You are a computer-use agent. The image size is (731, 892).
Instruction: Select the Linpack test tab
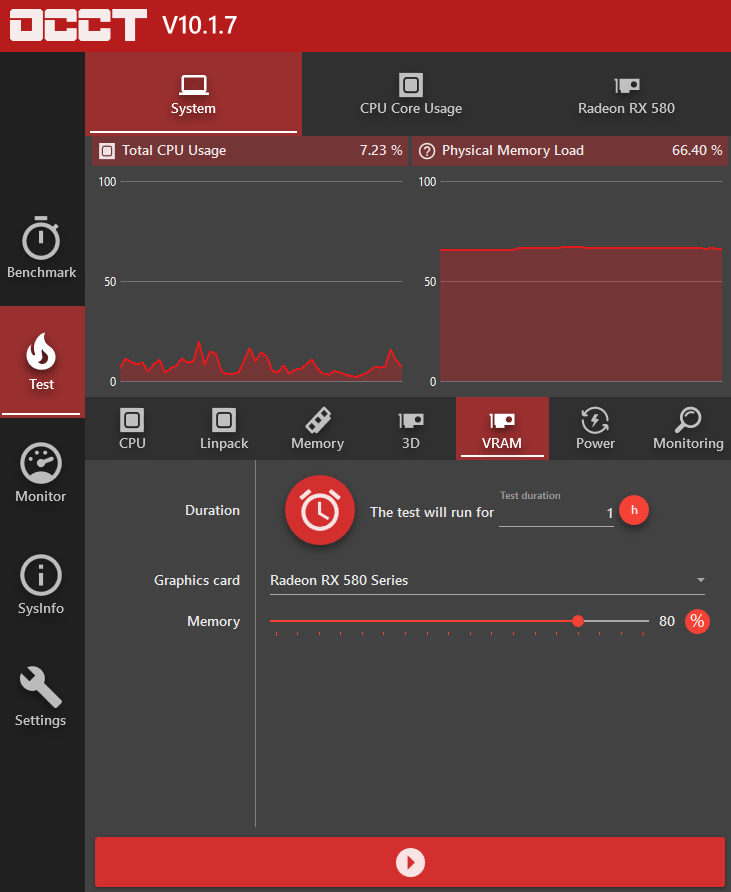tap(224, 428)
